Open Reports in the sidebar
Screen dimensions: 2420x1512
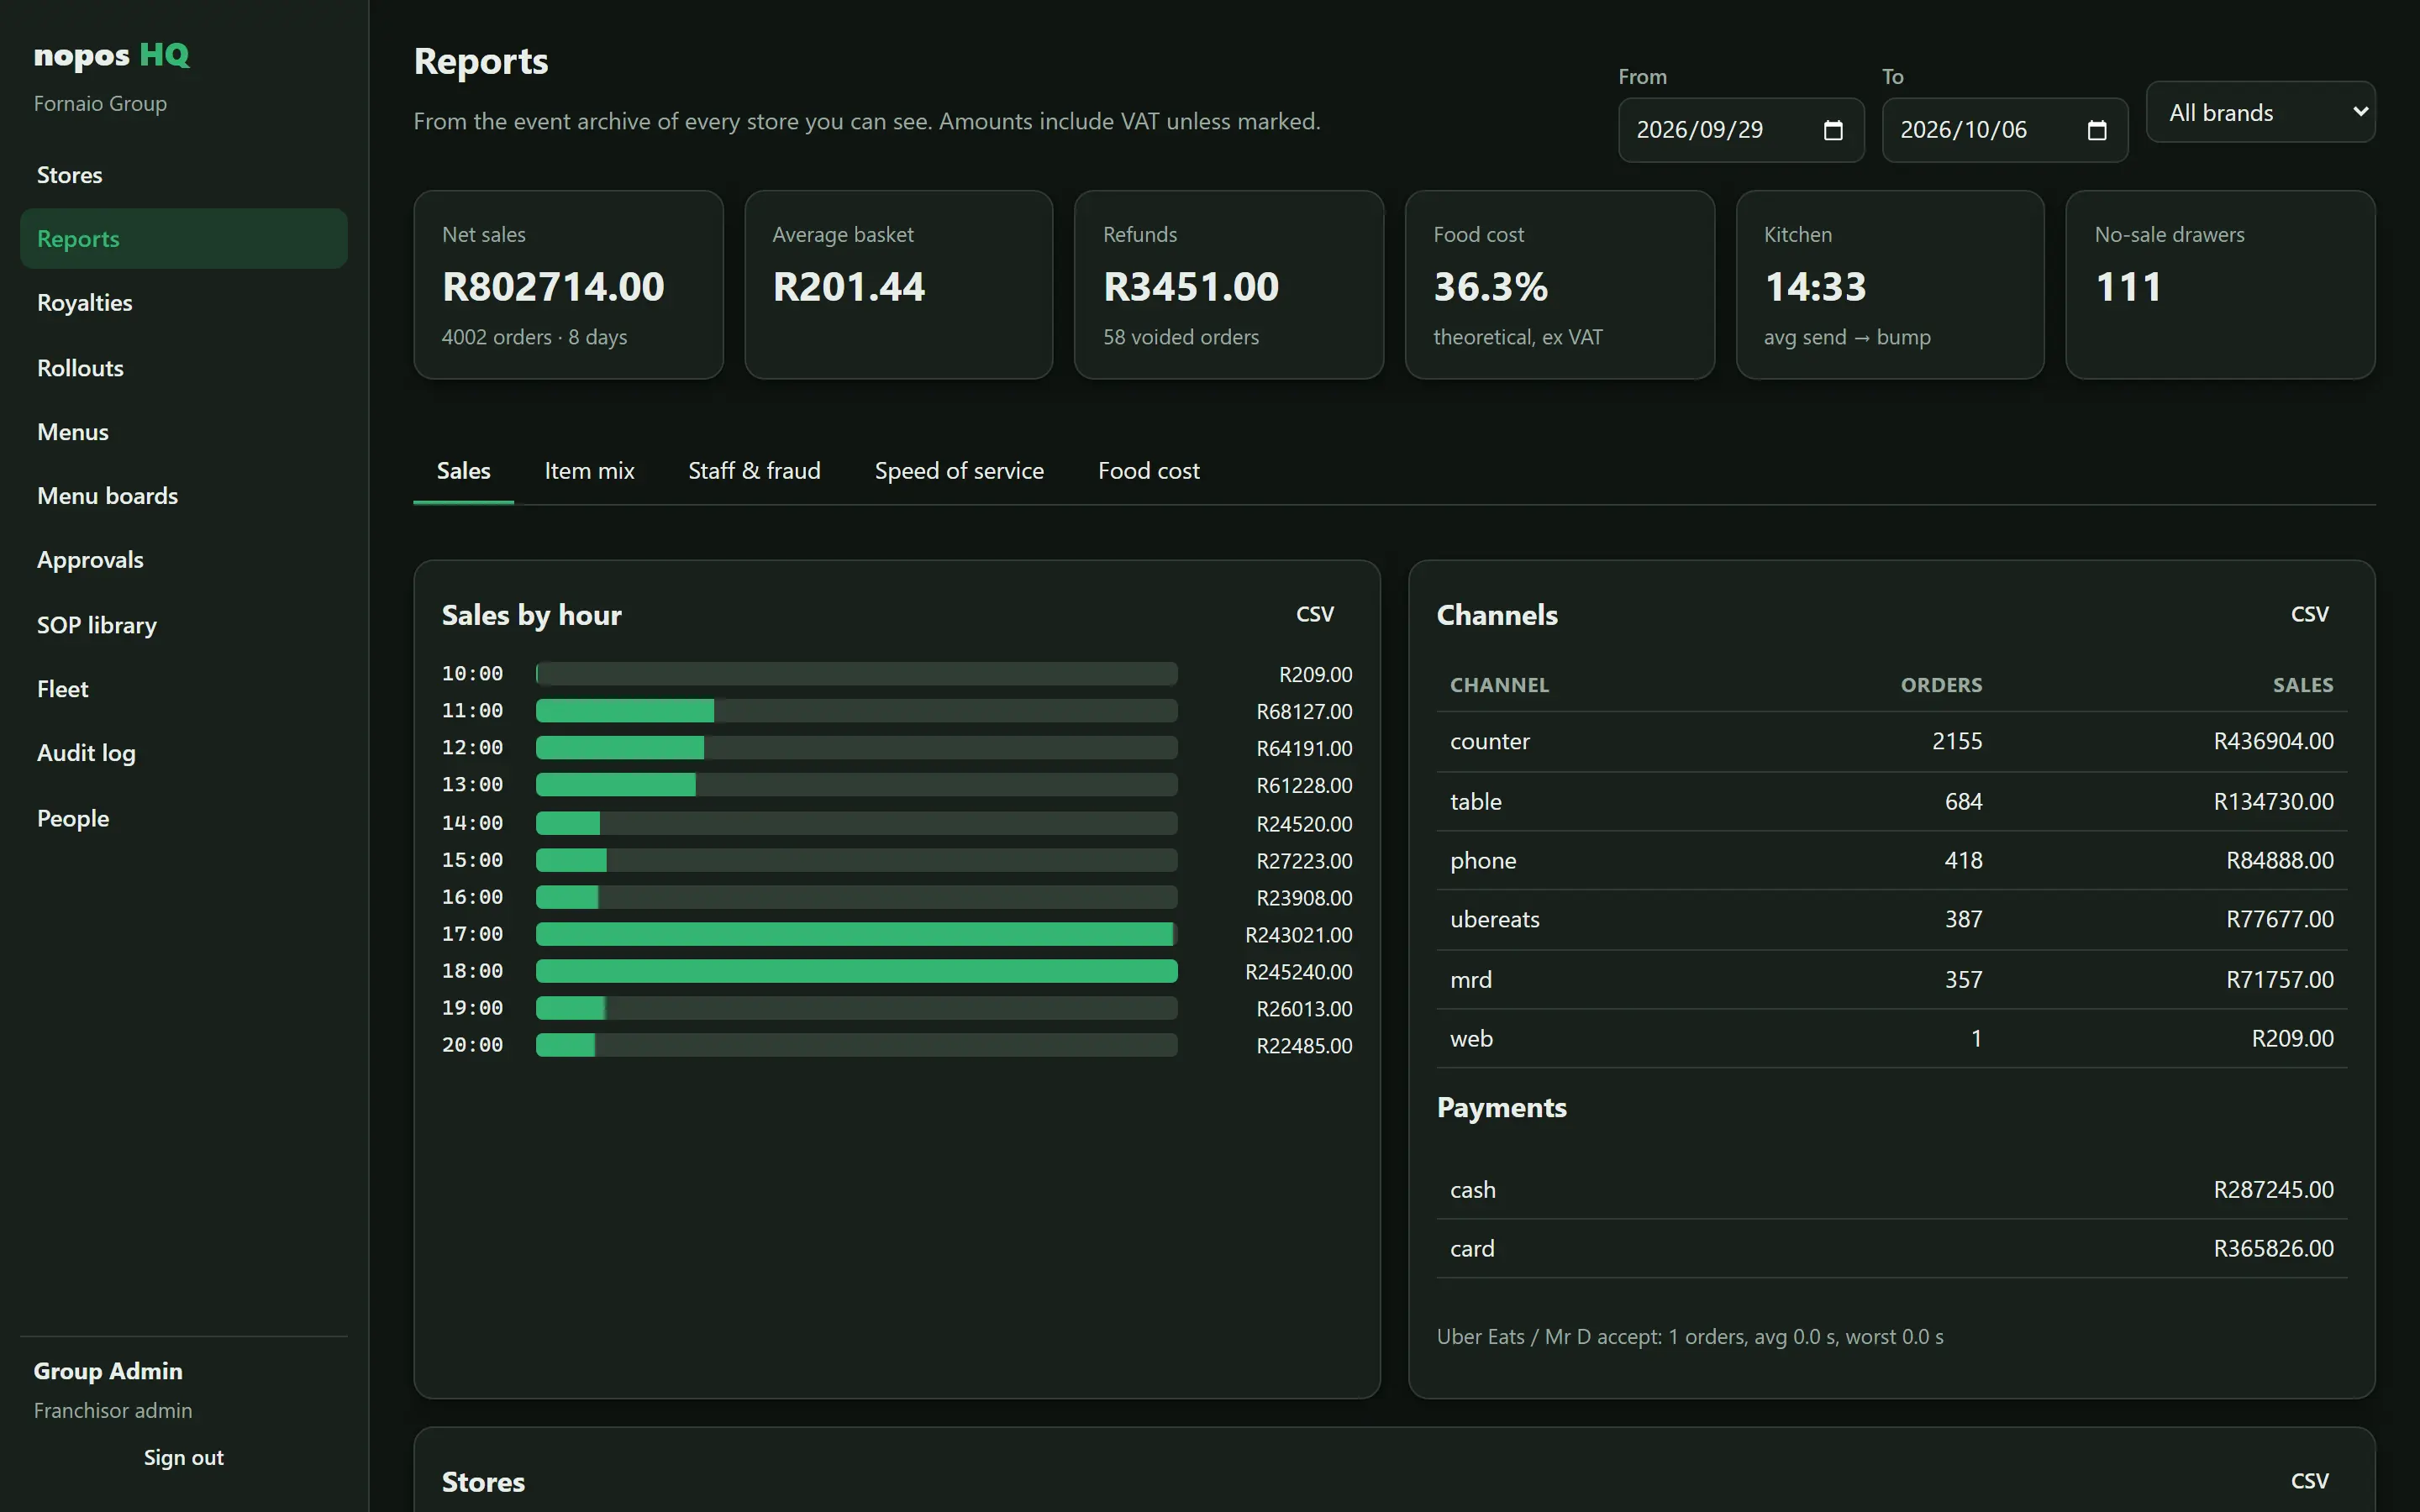pyautogui.click(x=184, y=239)
